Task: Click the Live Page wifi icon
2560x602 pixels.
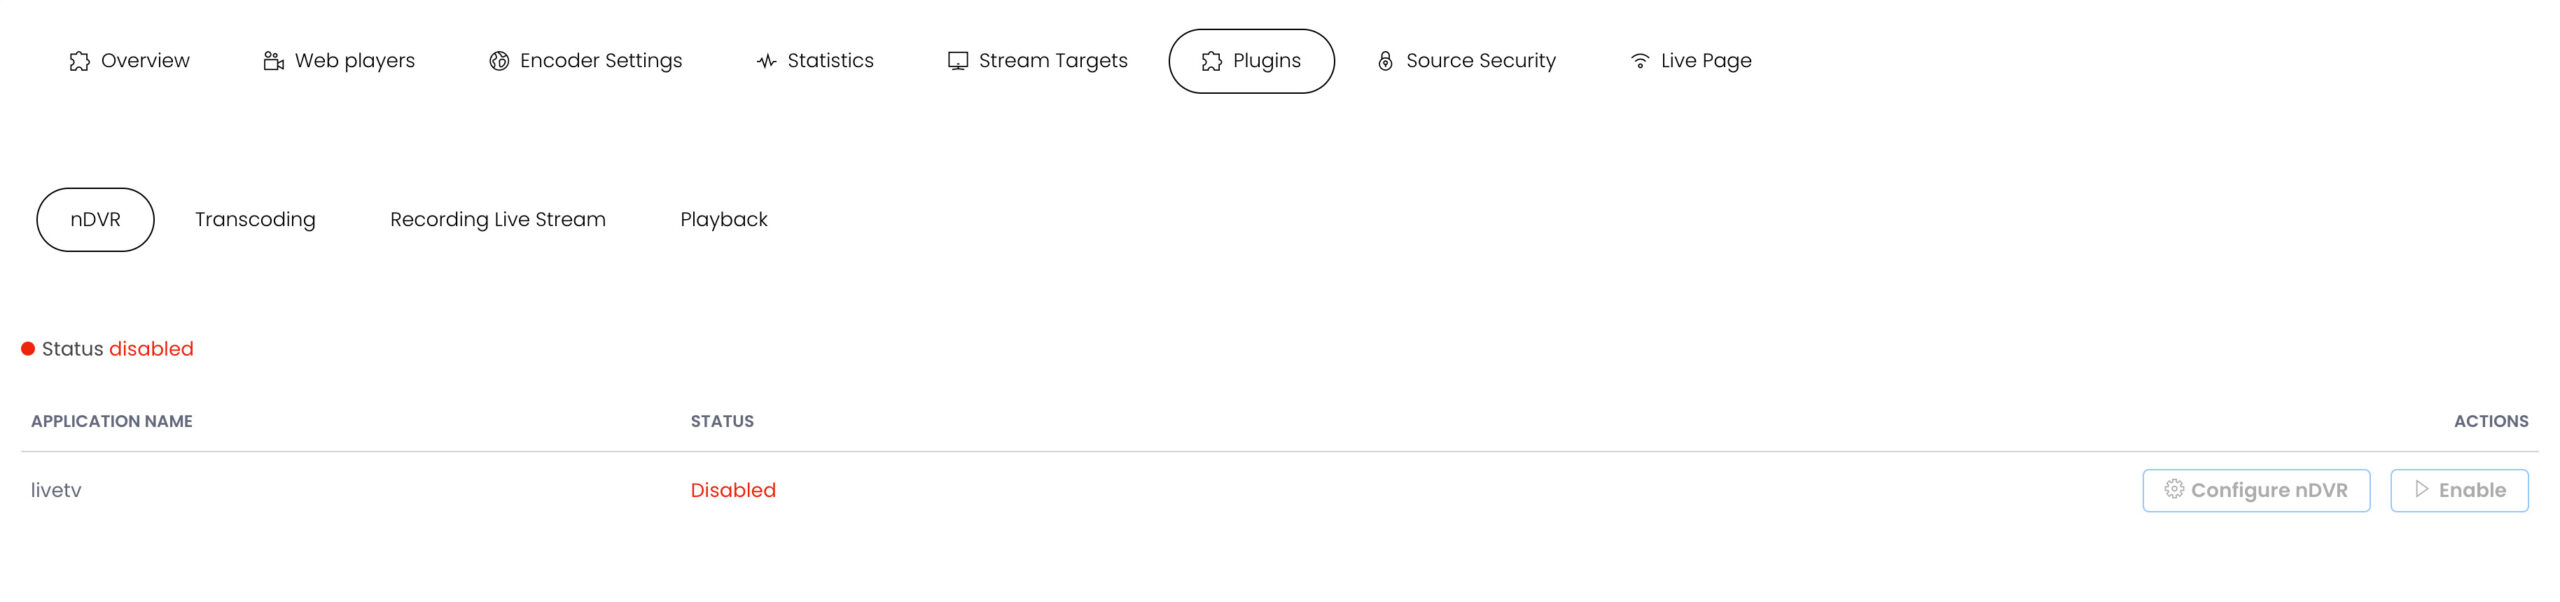Action: 1640,61
